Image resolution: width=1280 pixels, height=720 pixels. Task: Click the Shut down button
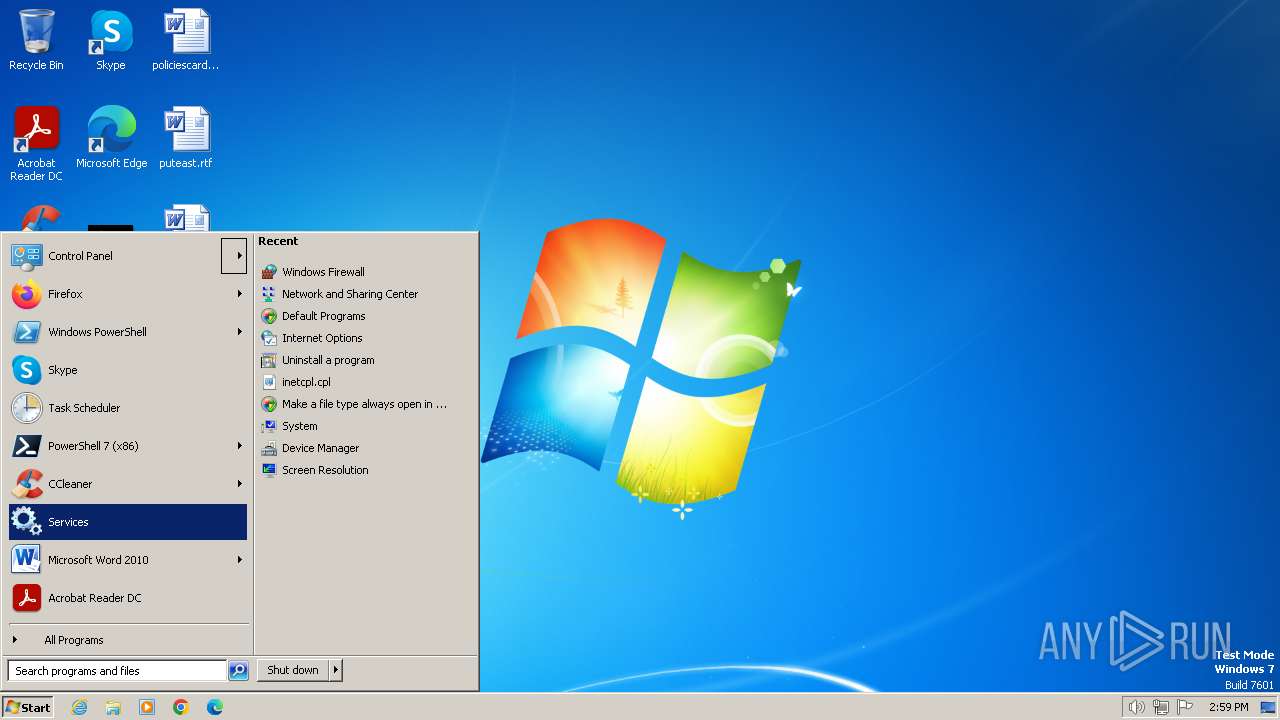coord(293,671)
